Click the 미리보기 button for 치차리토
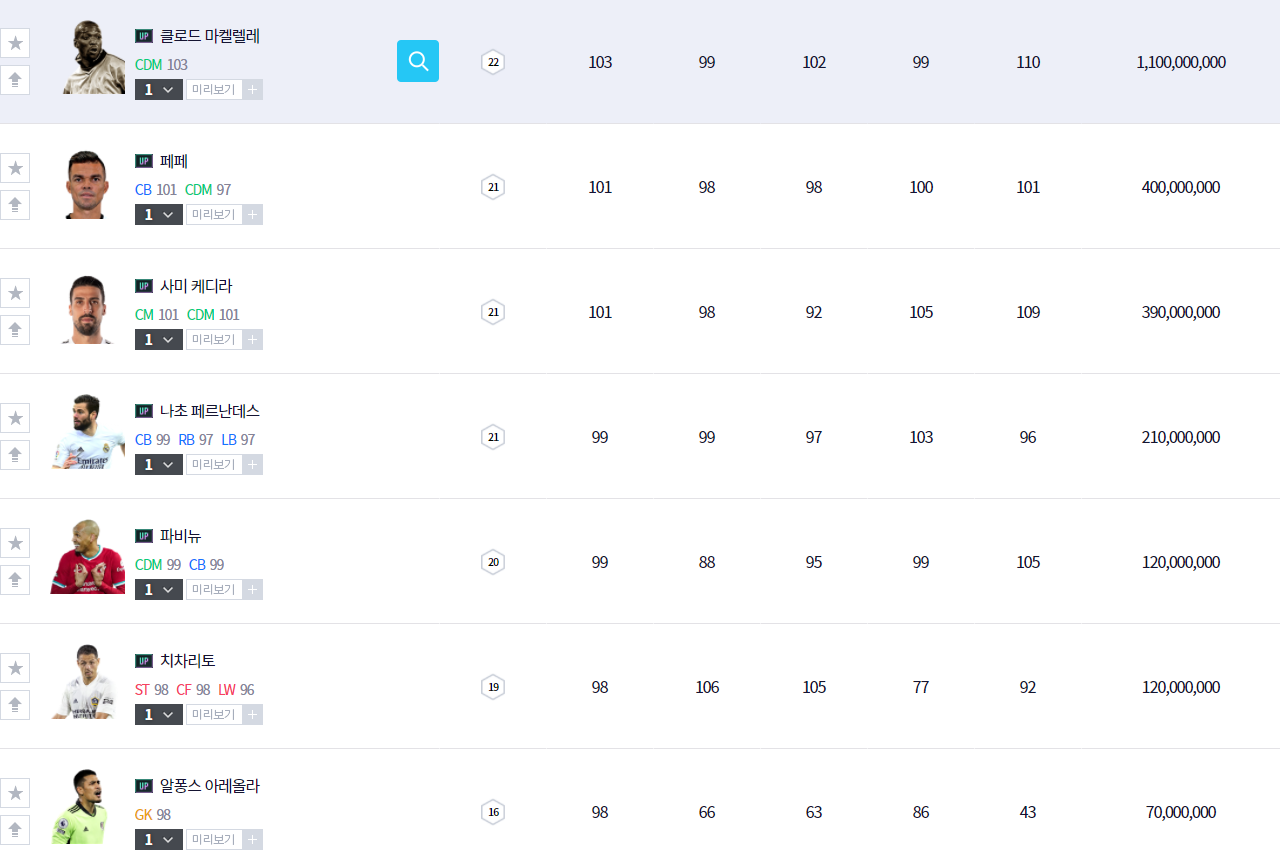The height and width of the screenshot is (858, 1284). pyautogui.click(x=213, y=715)
